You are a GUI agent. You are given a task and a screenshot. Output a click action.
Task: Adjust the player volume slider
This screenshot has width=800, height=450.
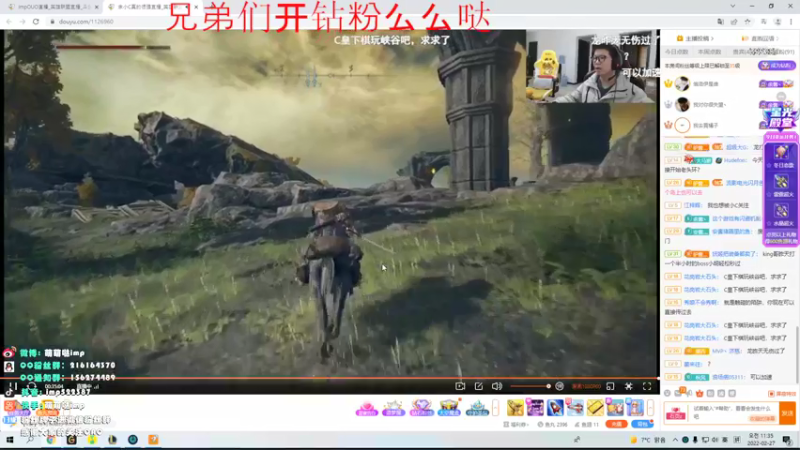pos(531,386)
